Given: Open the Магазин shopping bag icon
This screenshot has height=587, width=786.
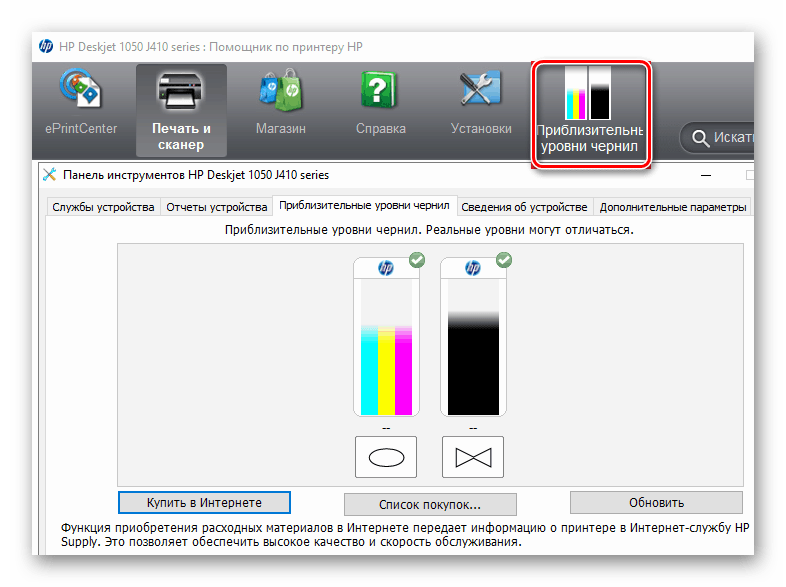Looking at the screenshot, I should pos(280,93).
